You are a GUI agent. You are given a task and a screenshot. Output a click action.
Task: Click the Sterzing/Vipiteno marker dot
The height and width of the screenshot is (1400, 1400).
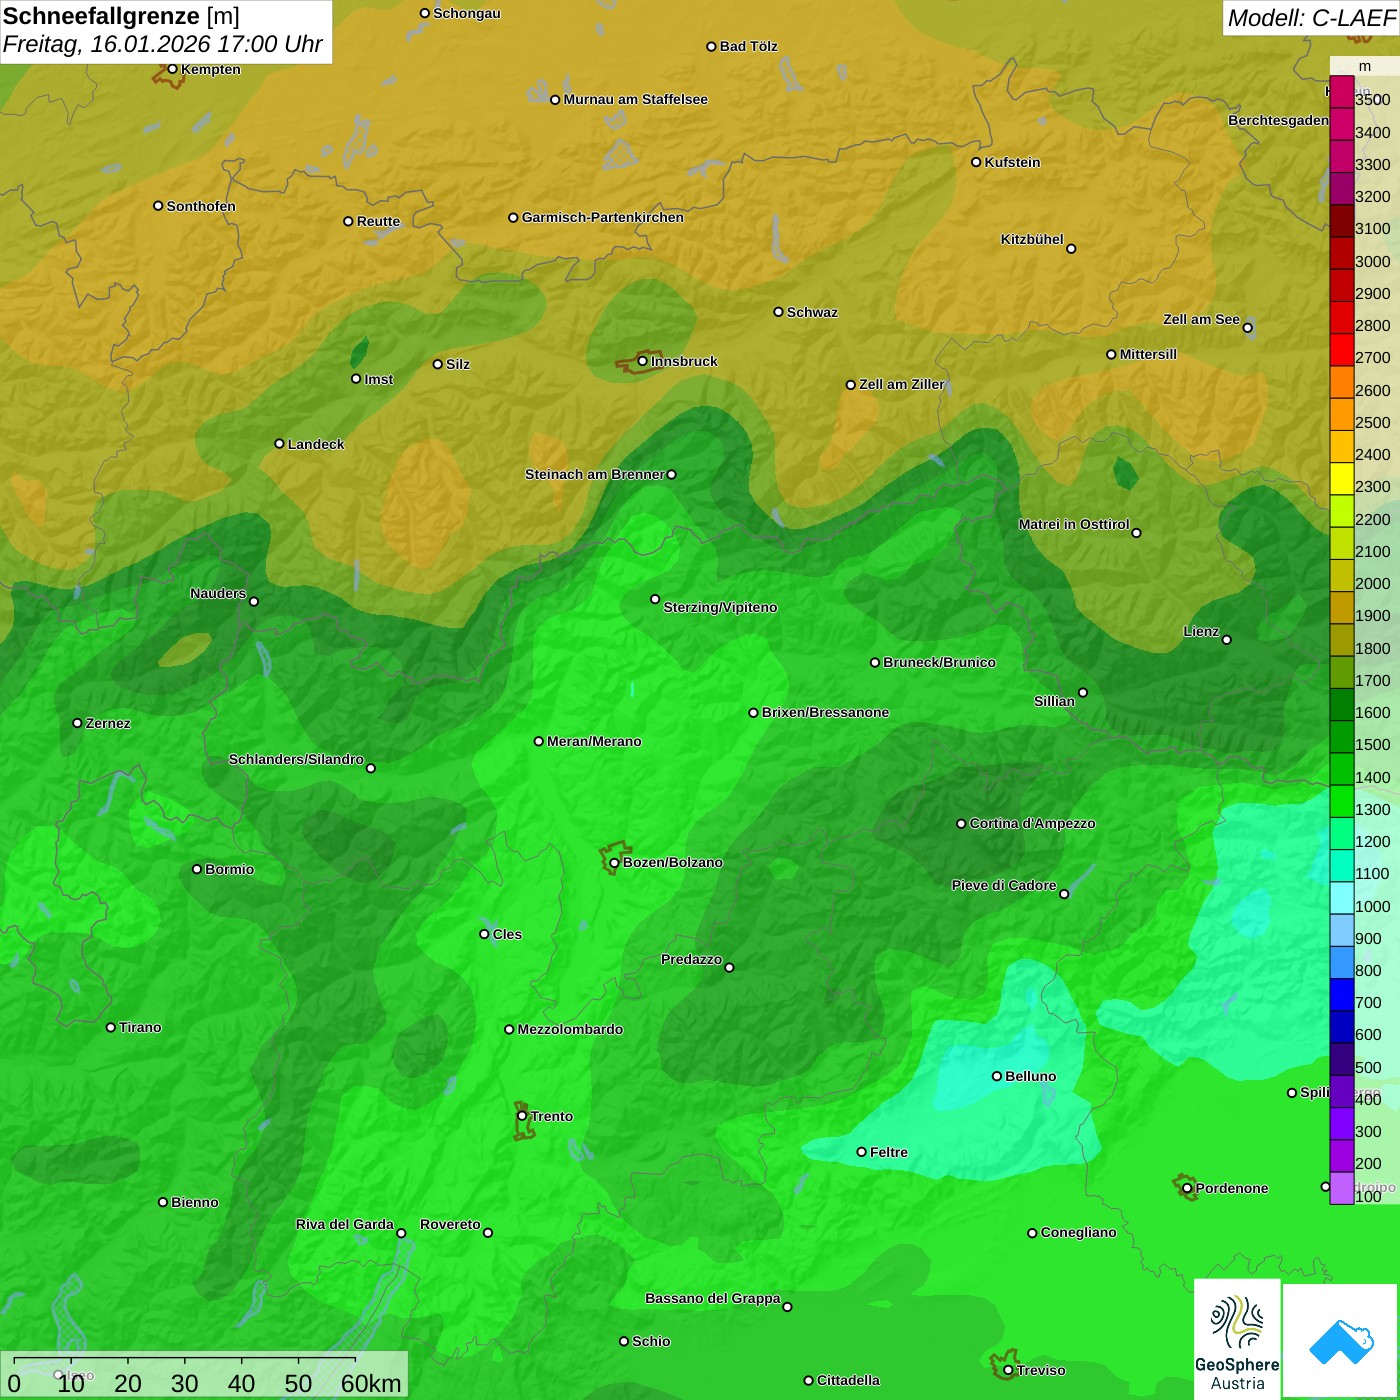coord(655,599)
